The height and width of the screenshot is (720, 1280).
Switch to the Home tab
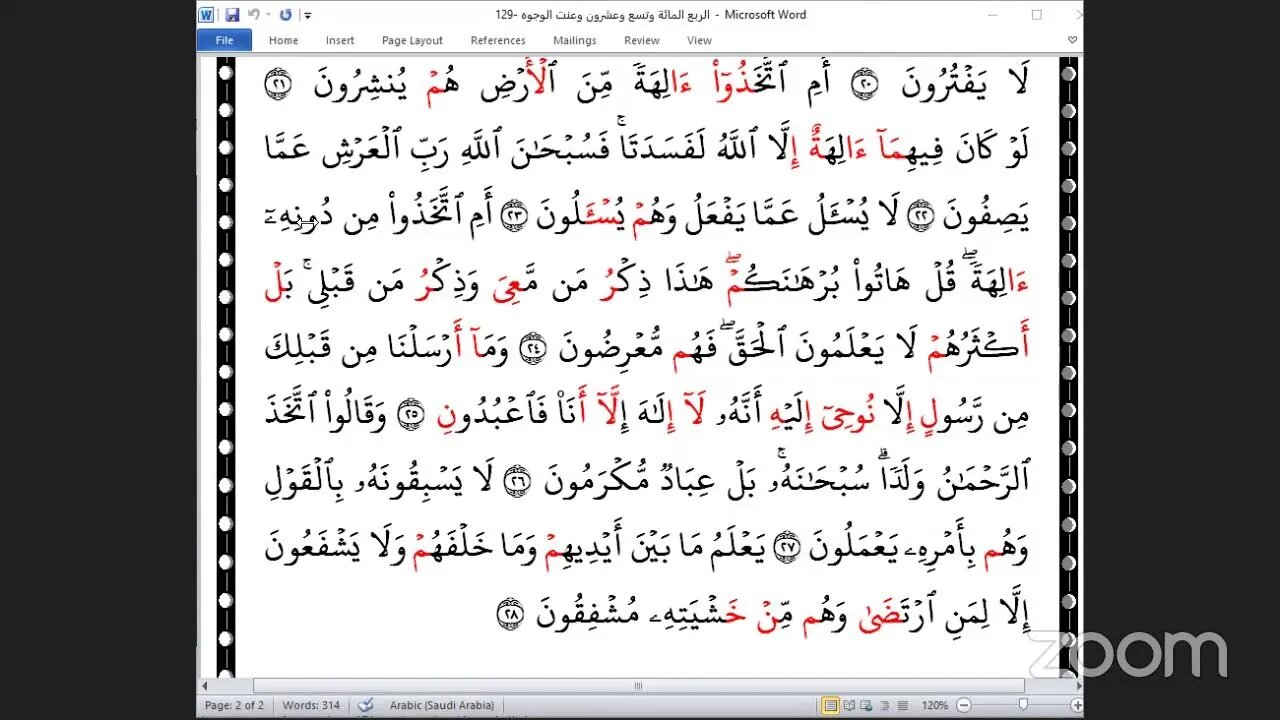point(283,40)
